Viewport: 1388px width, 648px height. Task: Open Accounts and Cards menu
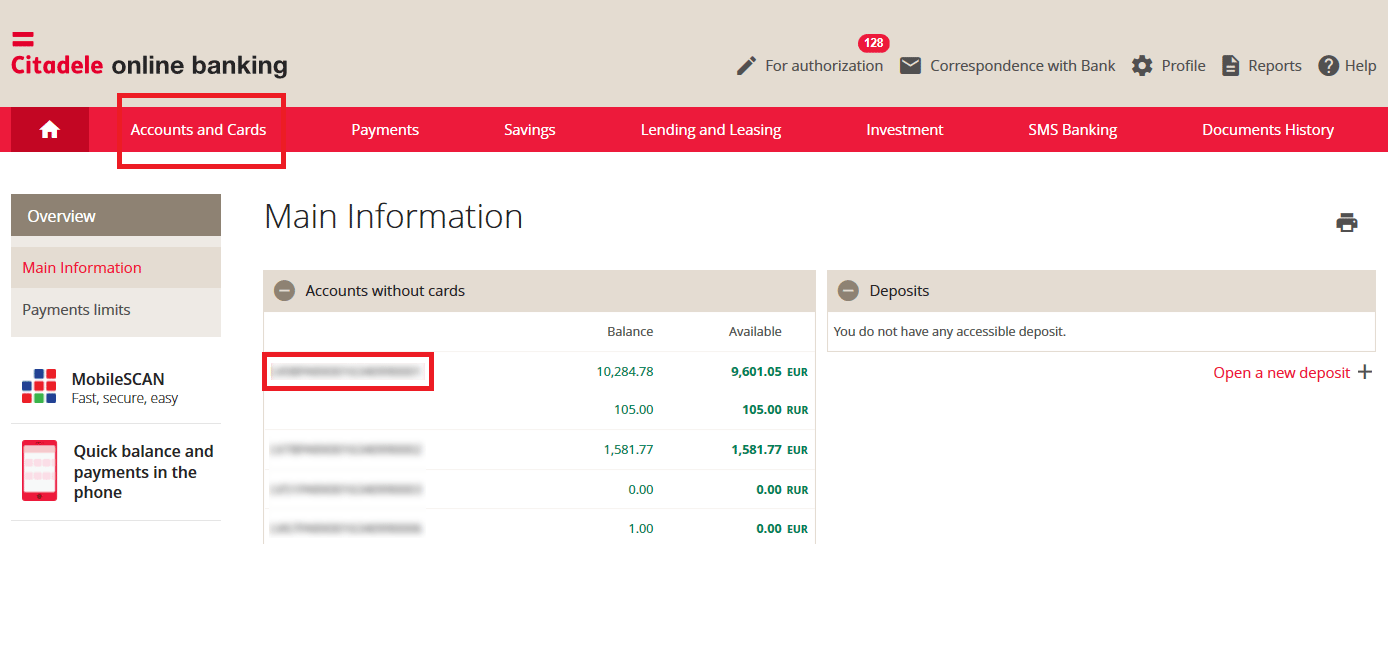pos(198,130)
